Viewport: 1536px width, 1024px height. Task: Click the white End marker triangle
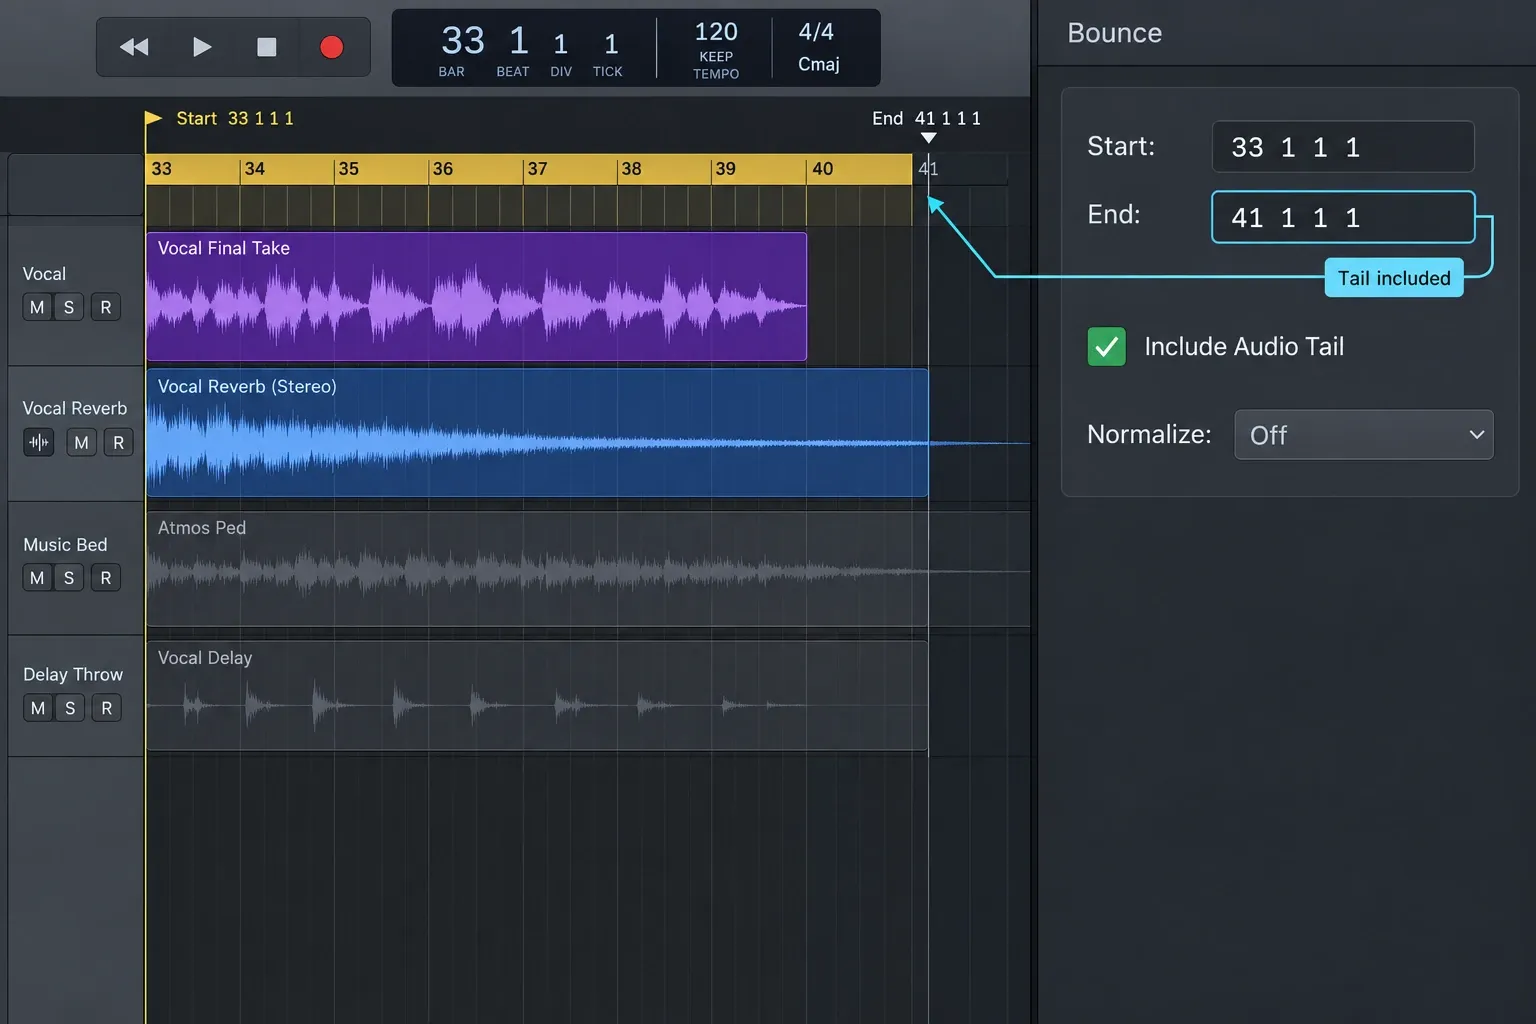click(928, 138)
